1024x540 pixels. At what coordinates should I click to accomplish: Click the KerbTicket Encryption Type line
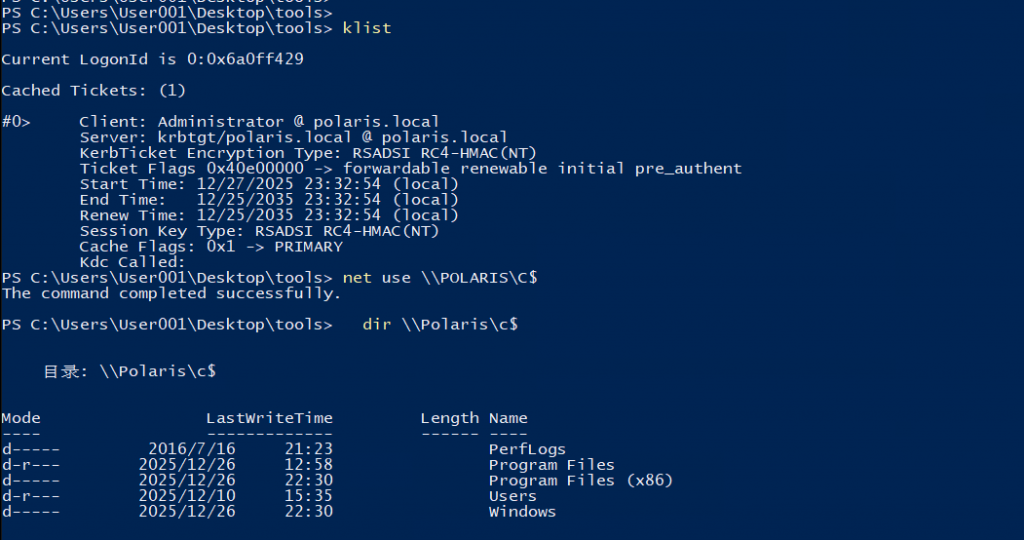[x=308, y=153]
